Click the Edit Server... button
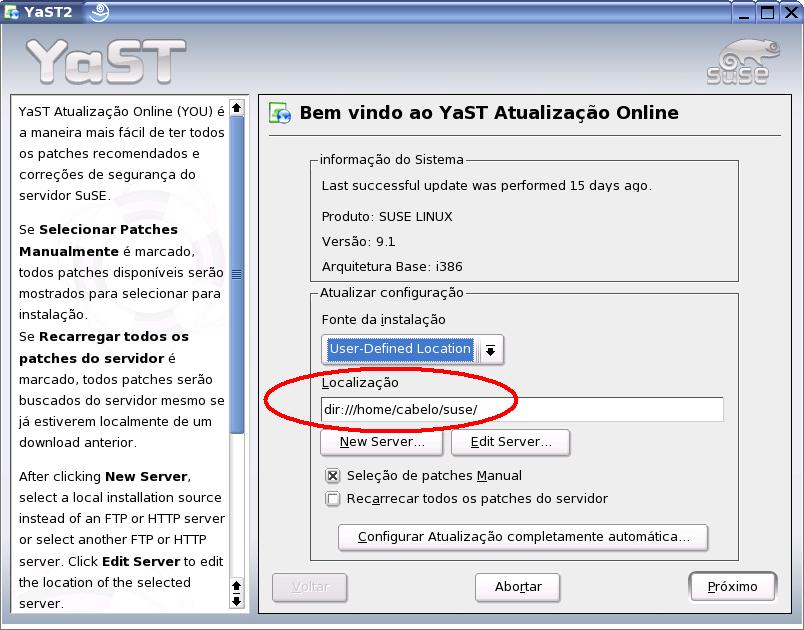804x630 pixels. tap(510, 442)
